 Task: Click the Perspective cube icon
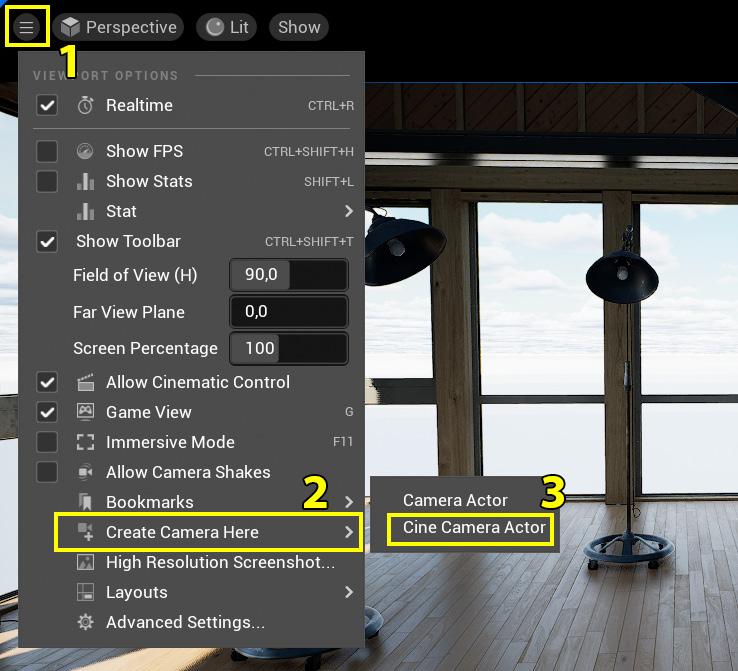tap(71, 27)
